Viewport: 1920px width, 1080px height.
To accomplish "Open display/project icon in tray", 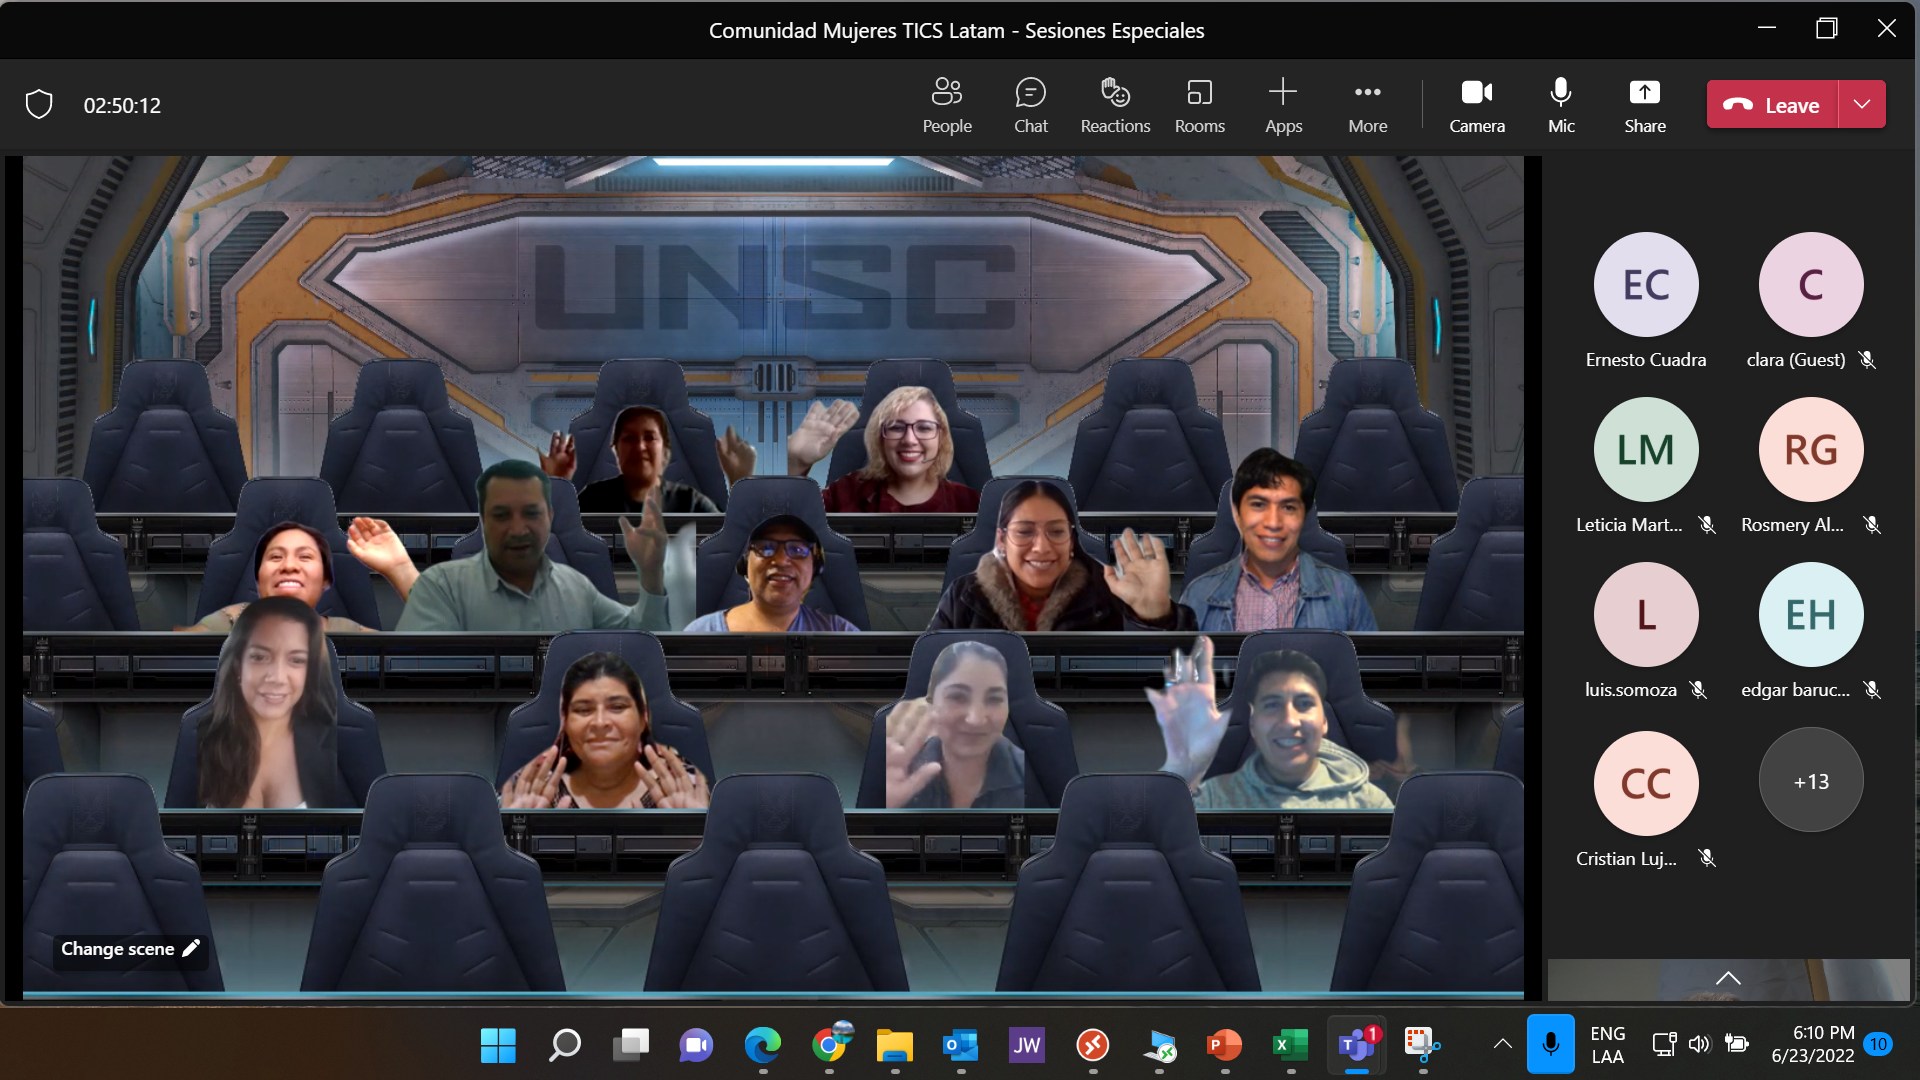I will (1664, 1045).
